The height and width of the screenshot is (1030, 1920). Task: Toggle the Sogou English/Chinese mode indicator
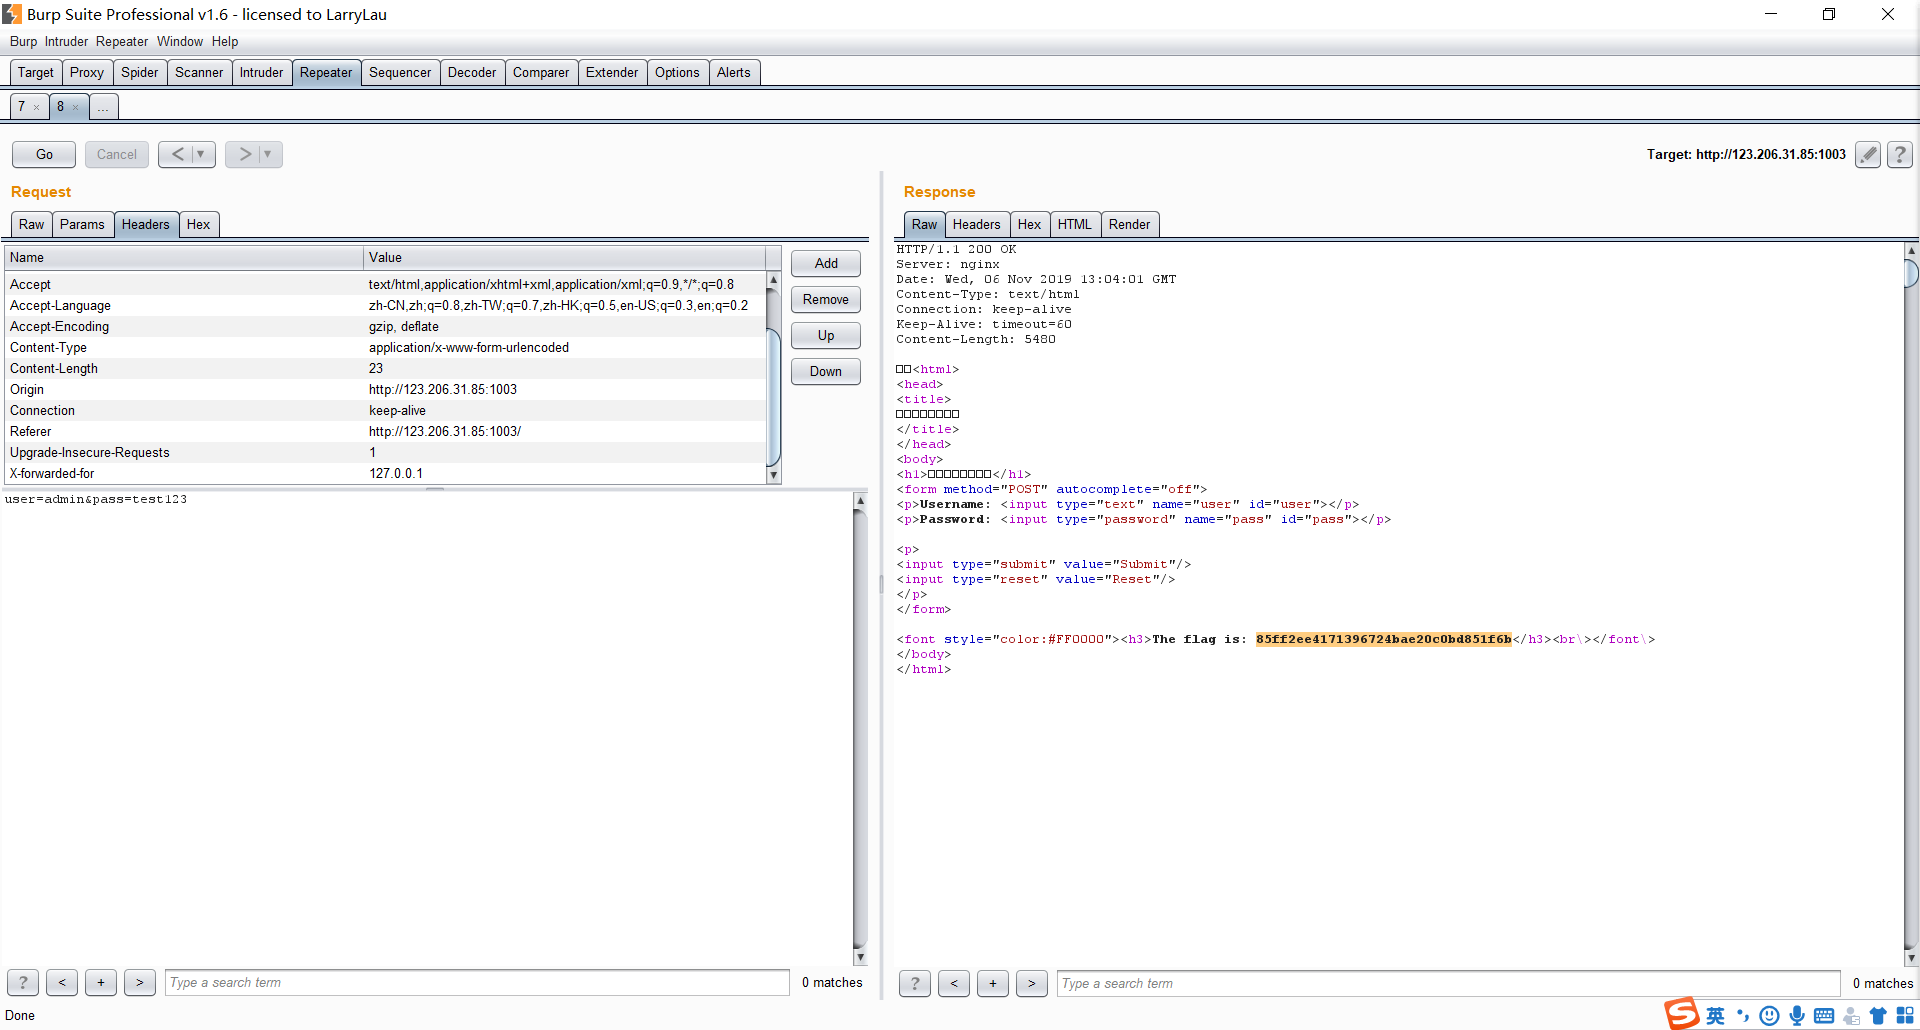(x=1716, y=1016)
